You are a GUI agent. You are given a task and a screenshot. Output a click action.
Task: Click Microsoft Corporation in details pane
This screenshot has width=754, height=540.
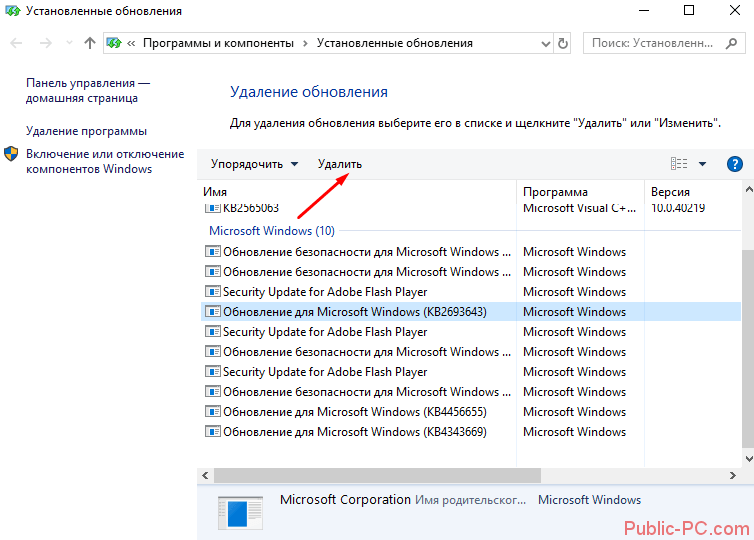[x=345, y=500]
